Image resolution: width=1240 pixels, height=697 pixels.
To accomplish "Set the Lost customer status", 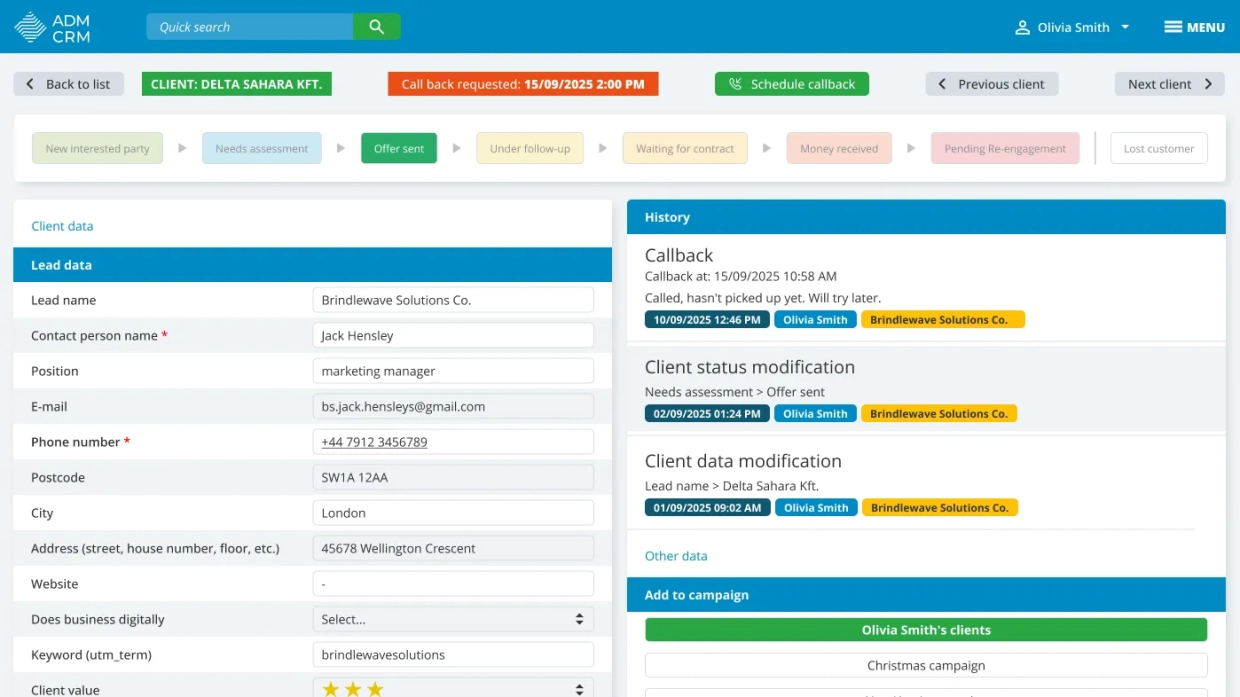I will pyautogui.click(x=1159, y=148).
